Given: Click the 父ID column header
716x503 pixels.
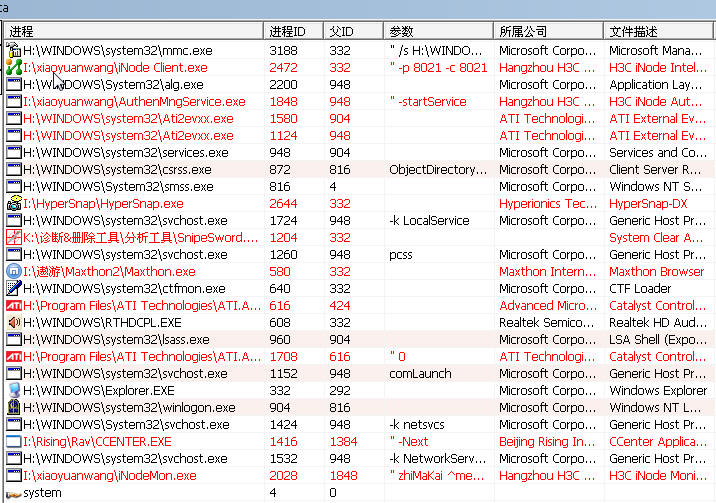Looking at the screenshot, I should click(x=353, y=31).
